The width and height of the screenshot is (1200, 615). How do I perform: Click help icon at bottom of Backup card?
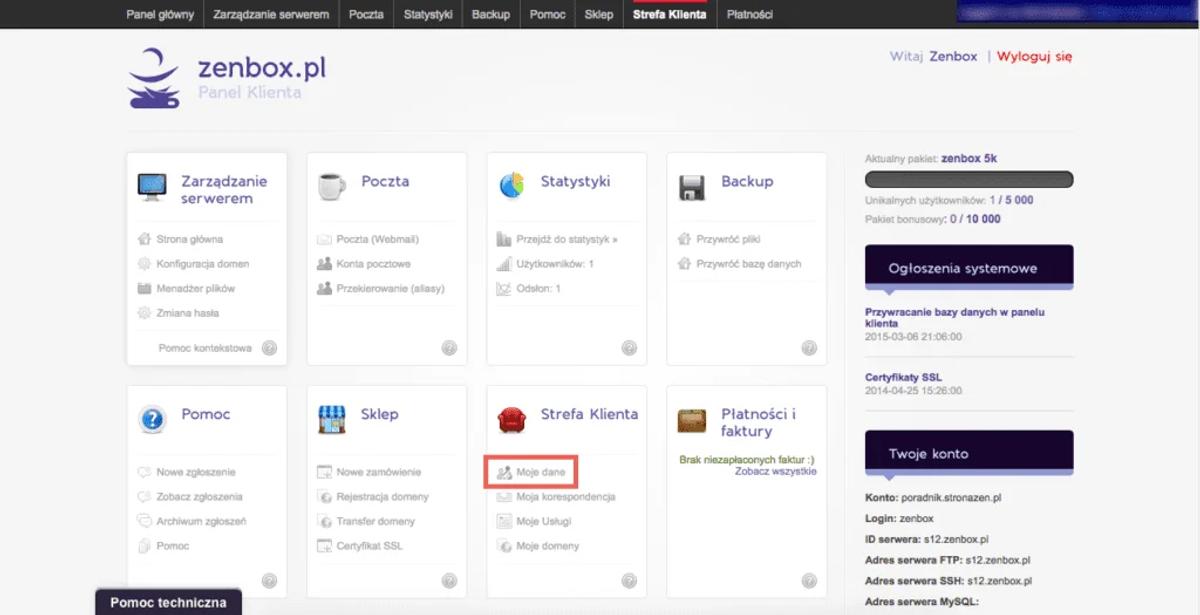click(x=809, y=348)
